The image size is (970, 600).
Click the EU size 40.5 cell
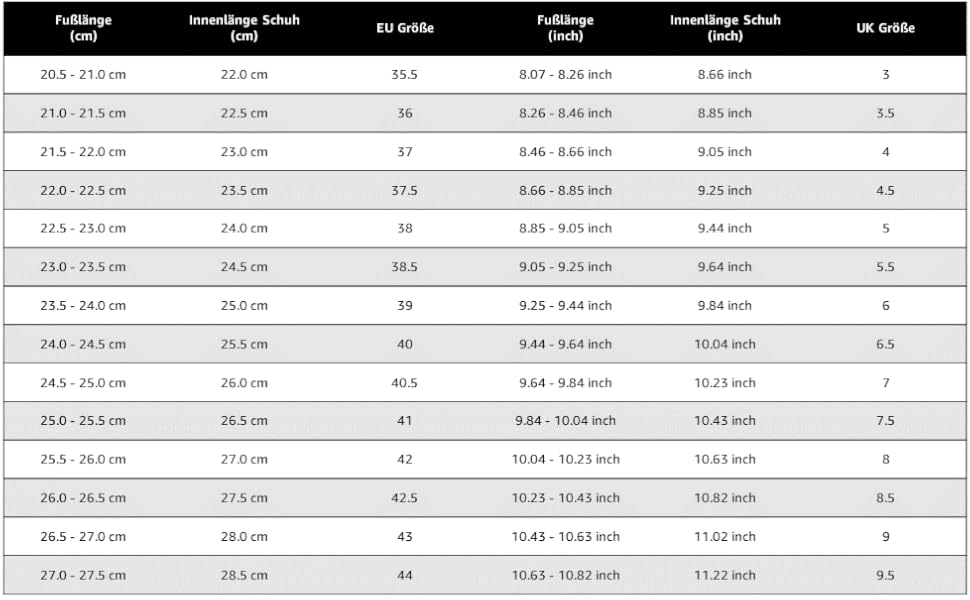click(405, 383)
